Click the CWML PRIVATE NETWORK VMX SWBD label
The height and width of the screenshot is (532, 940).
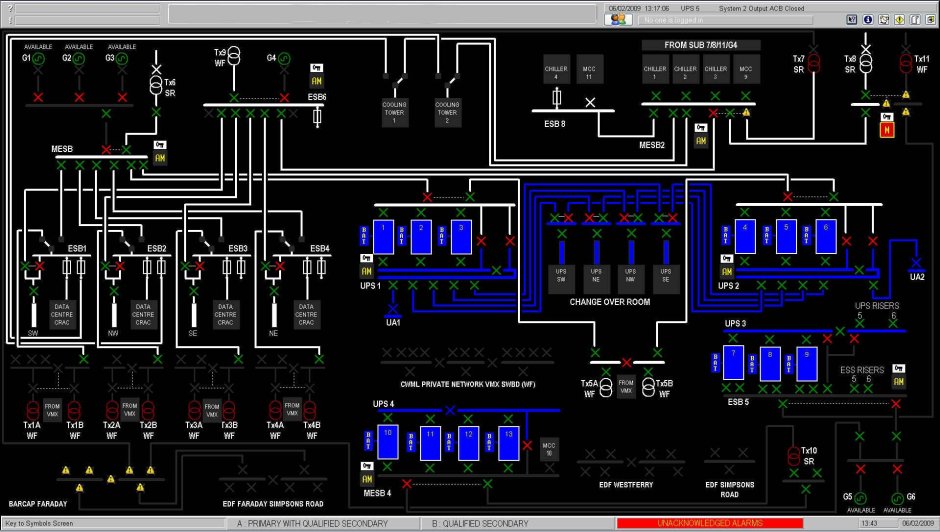468,384
